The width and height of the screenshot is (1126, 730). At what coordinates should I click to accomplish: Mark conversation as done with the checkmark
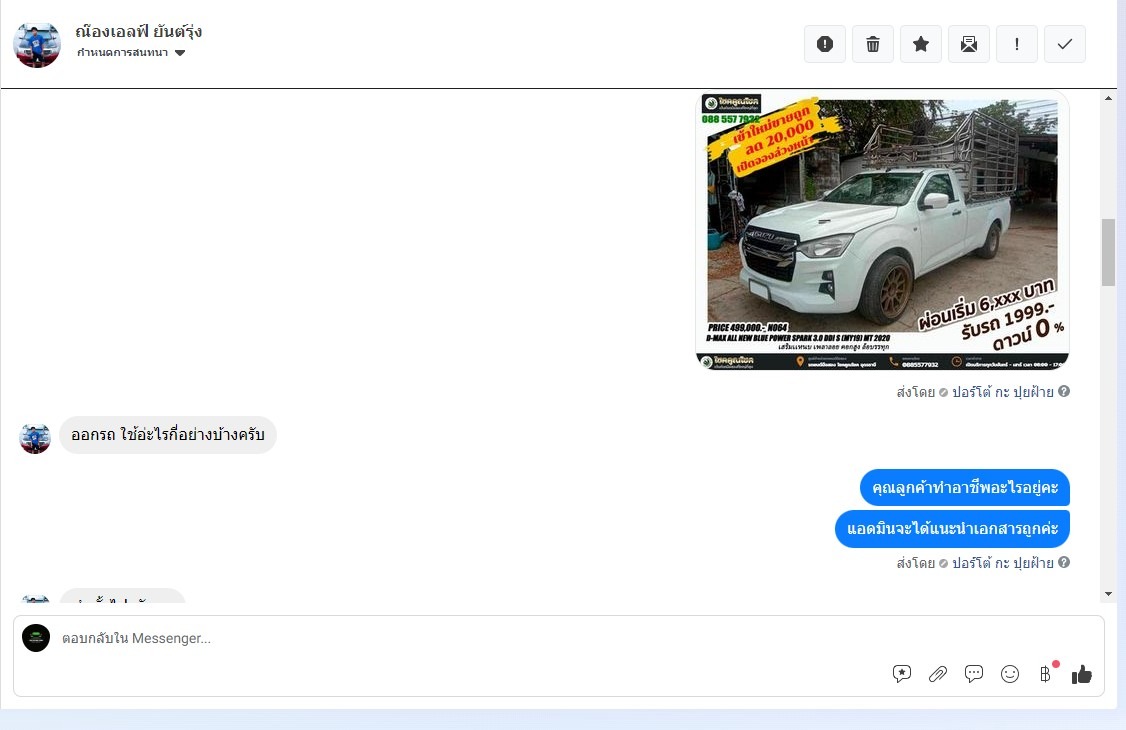tap(1065, 45)
